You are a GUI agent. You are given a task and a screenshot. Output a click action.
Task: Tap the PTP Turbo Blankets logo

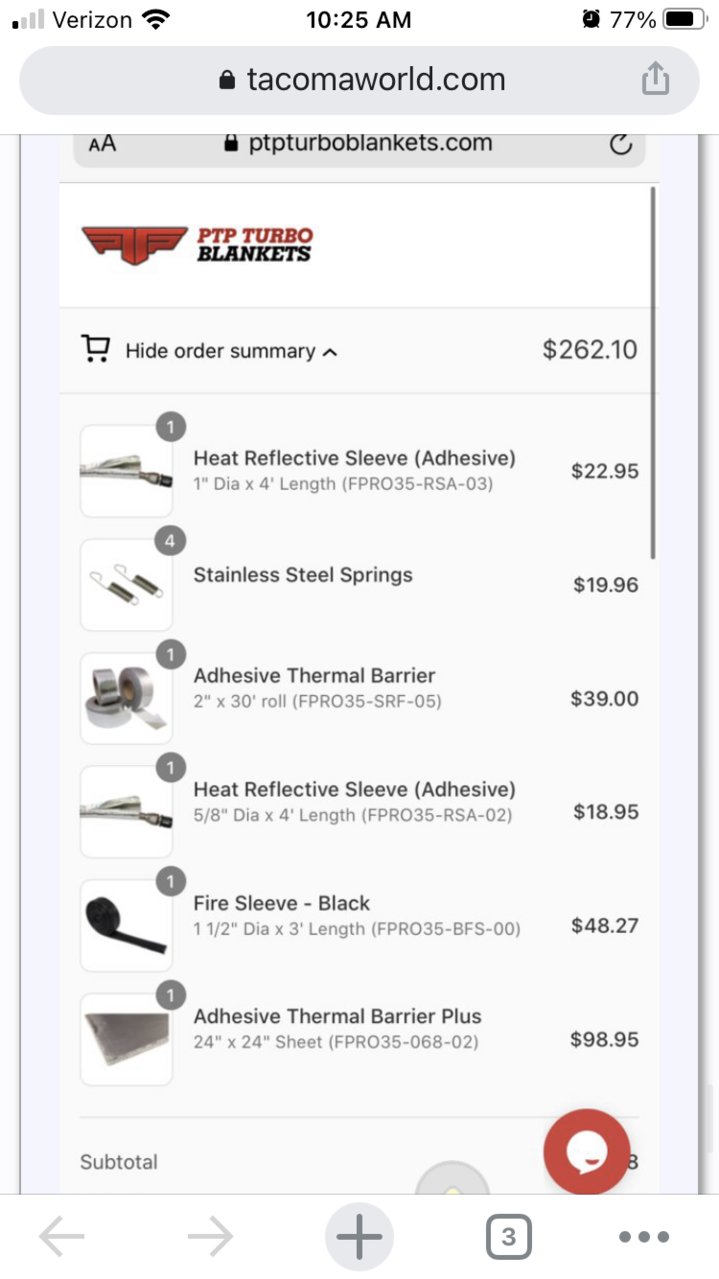(x=197, y=244)
